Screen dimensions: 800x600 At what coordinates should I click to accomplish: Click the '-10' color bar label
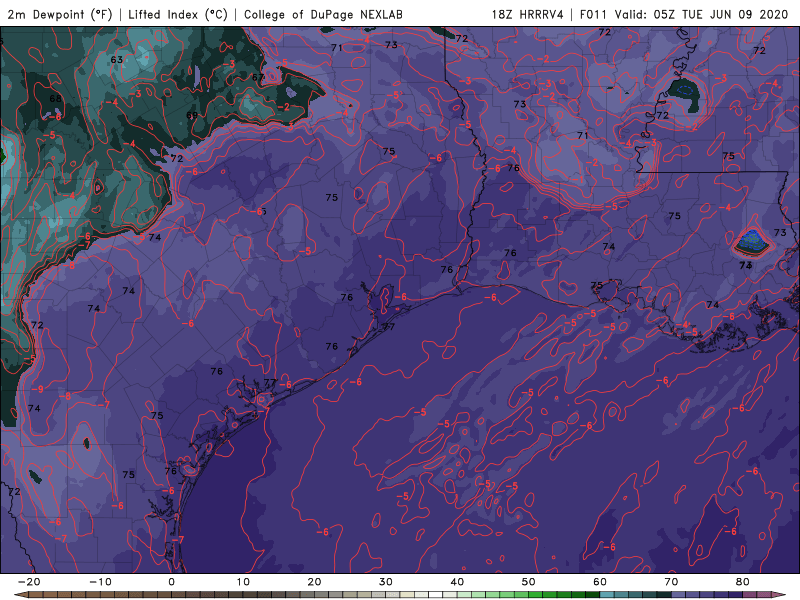pyautogui.click(x=100, y=582)
